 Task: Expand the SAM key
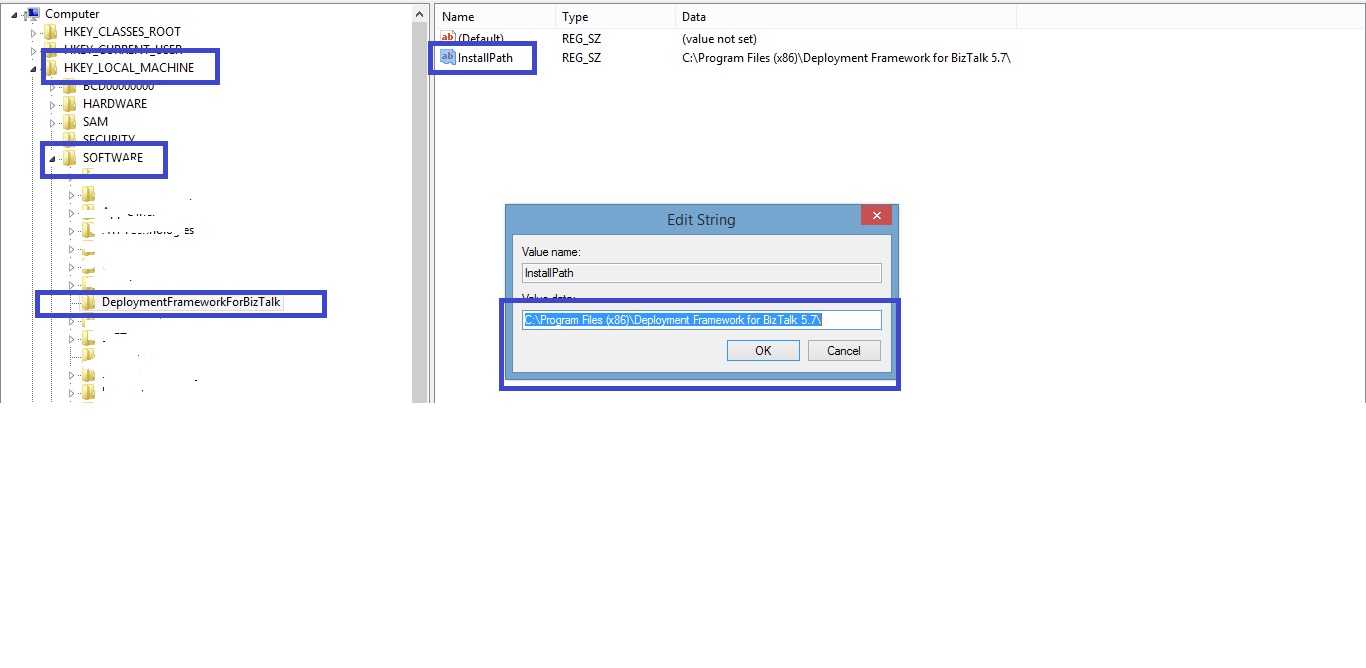click(53, 122)
